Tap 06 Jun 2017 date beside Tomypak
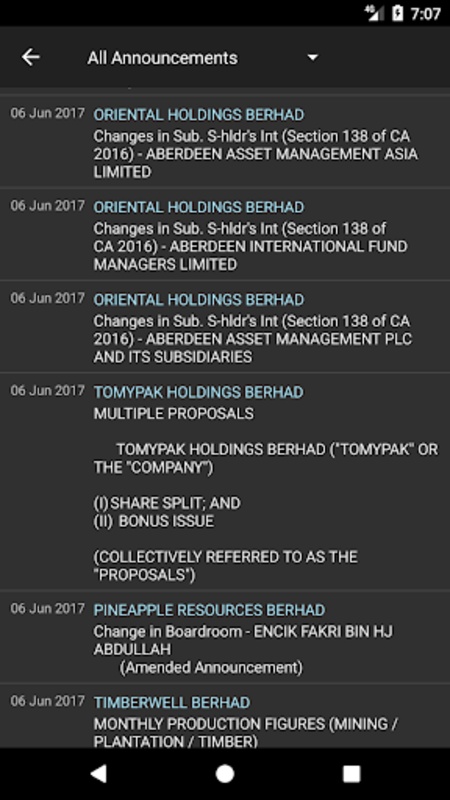The height and width of the screenshot is (800, 450). click(47, 391)
